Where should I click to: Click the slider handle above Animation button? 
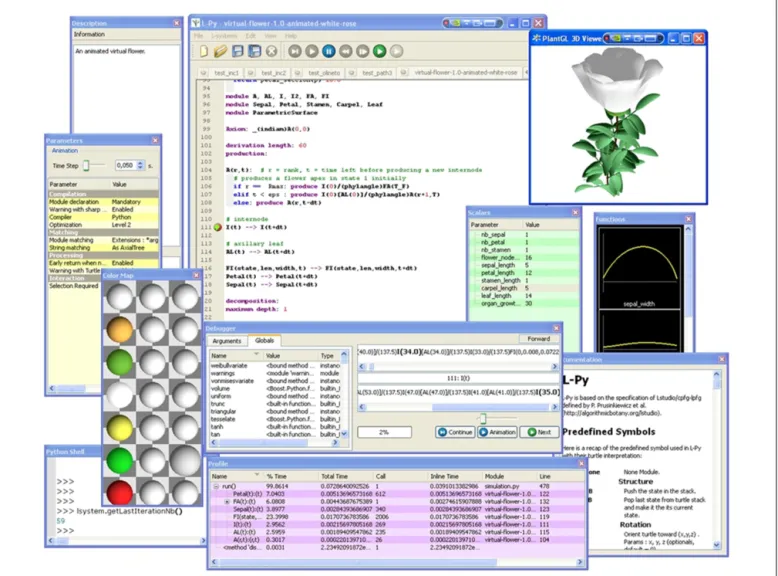pos(483,418)
